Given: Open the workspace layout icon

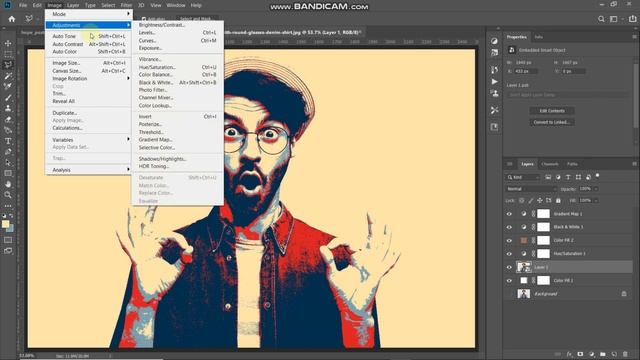Looking at the screenshot, I should click(614, 19).
